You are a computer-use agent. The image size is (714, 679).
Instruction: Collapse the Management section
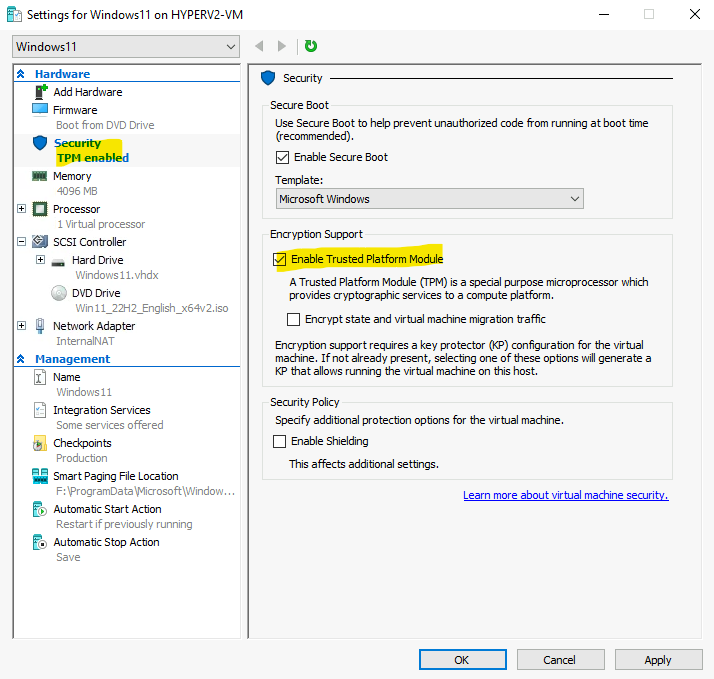tap(20, 359)
